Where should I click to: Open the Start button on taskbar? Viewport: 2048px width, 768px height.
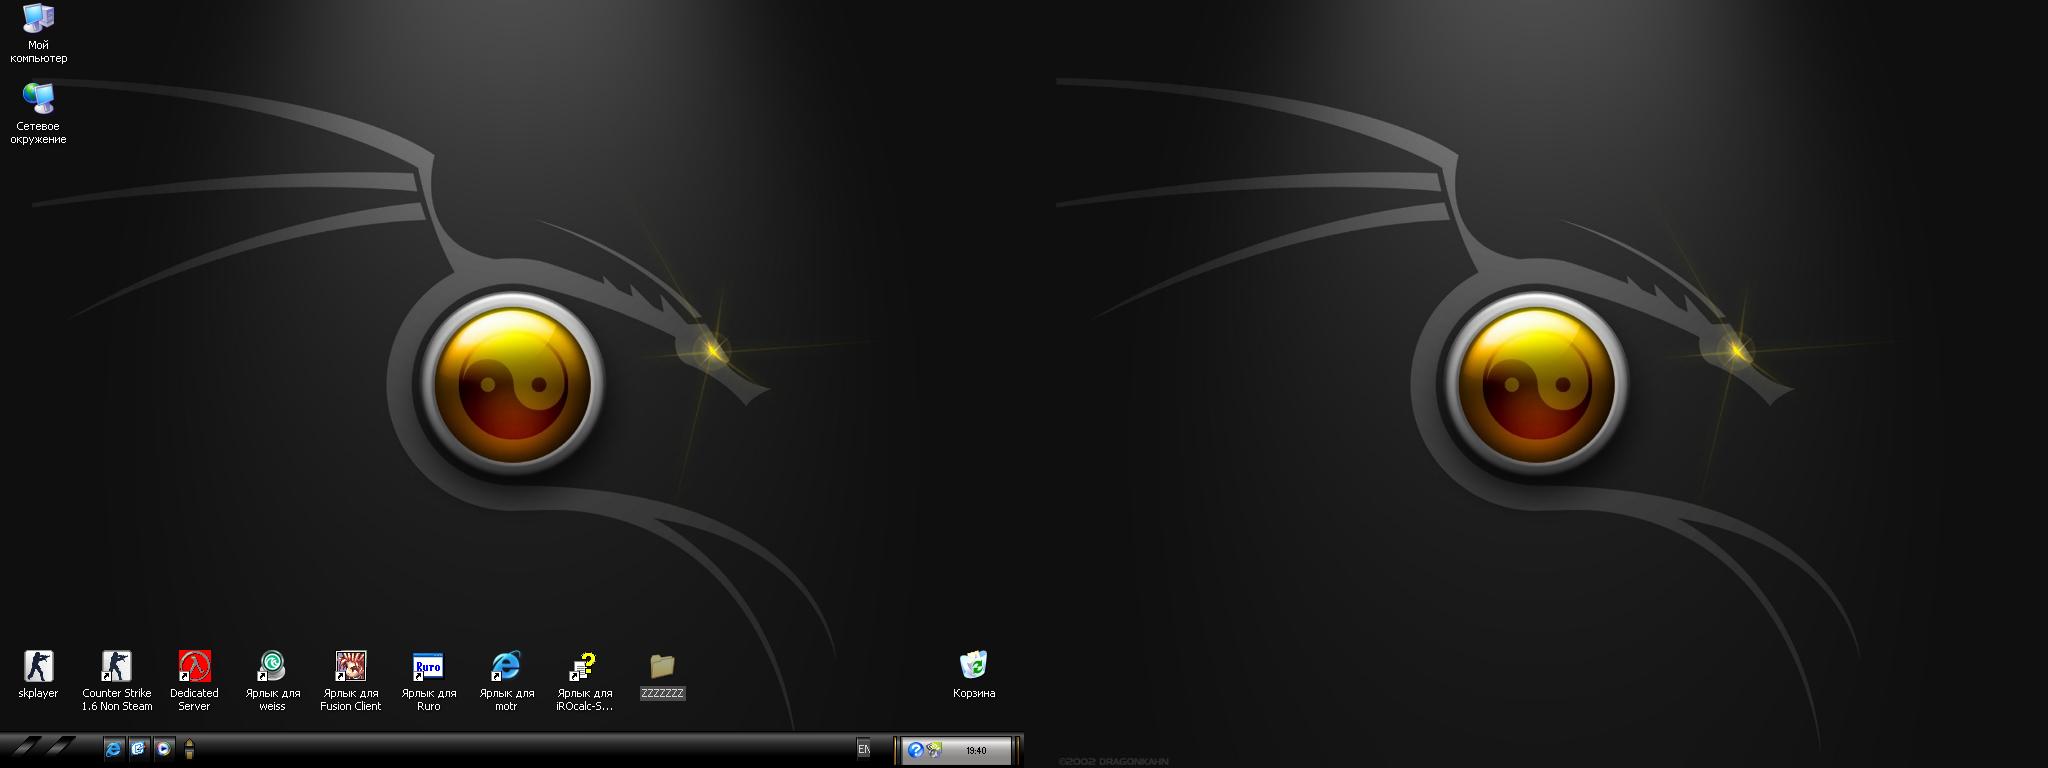tap(45, 745)
